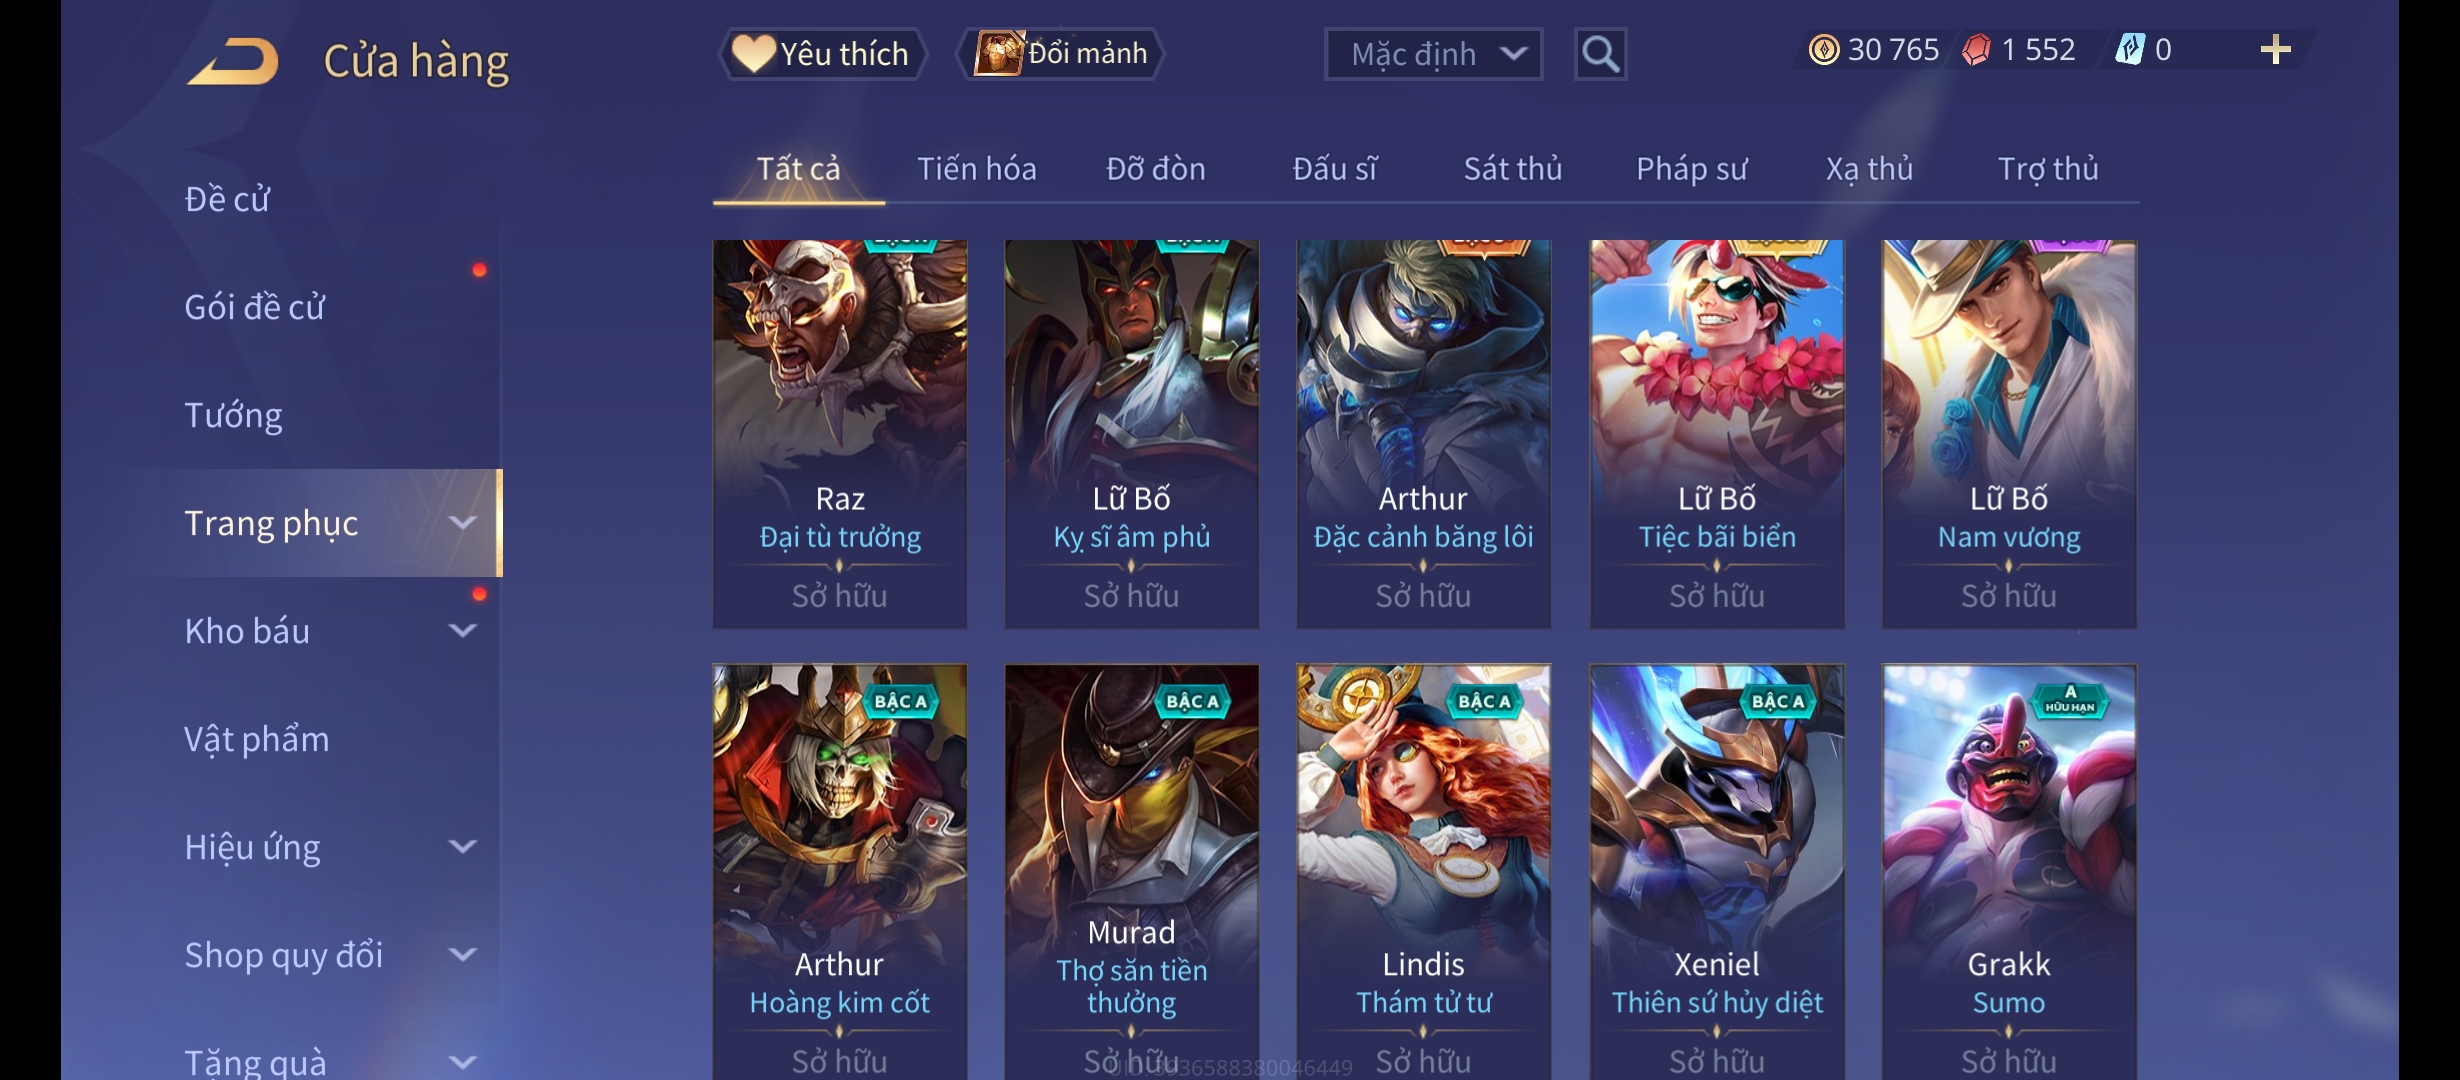Select the Lindis Thám tử tư skin card
The height and width of the screenshot is (1080, 2460).
(1423, 872)
